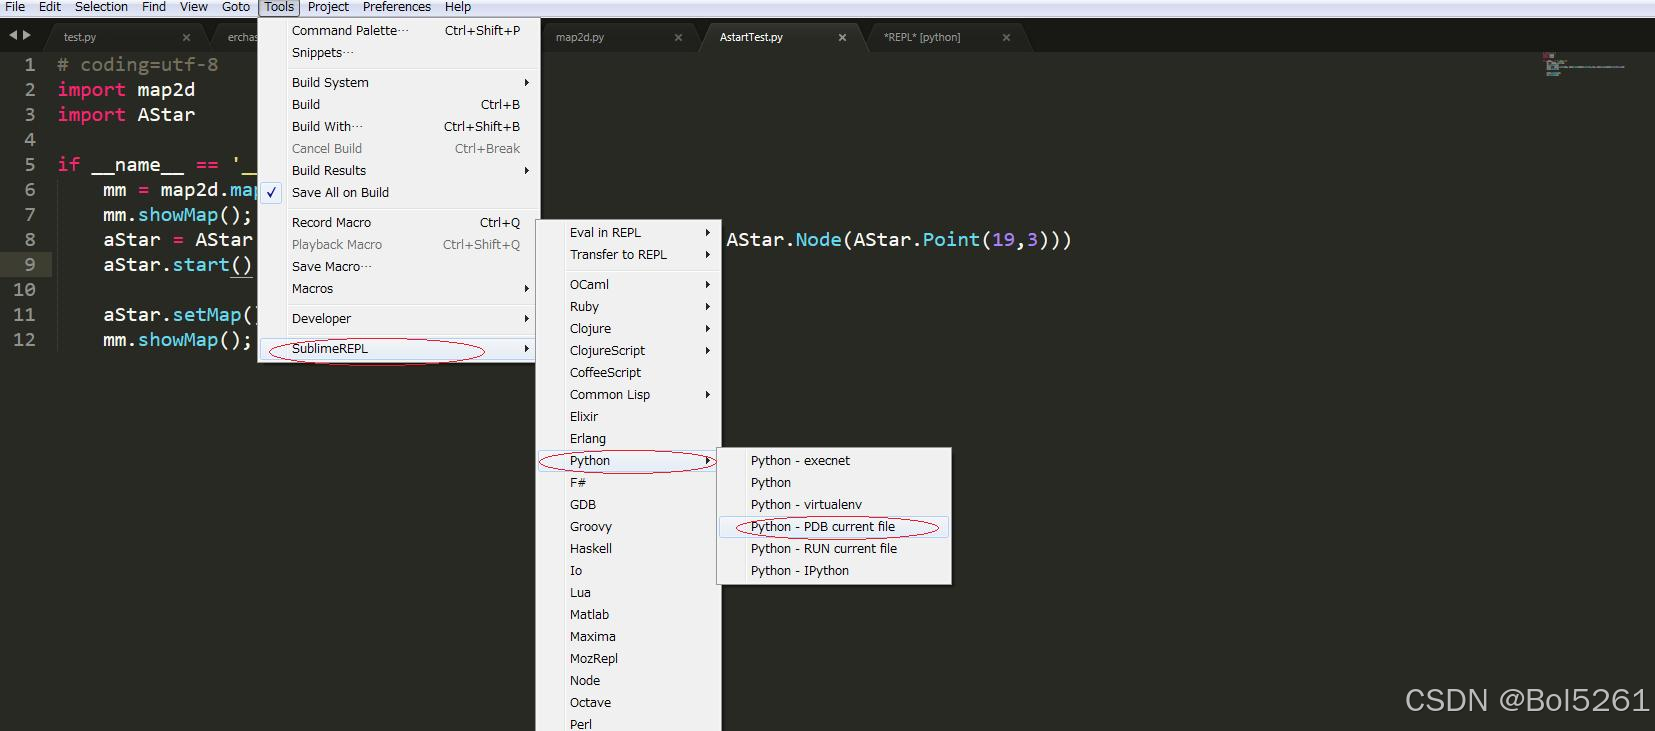
Task: Choose Python - PDB current file
Action: pos(834,527)
